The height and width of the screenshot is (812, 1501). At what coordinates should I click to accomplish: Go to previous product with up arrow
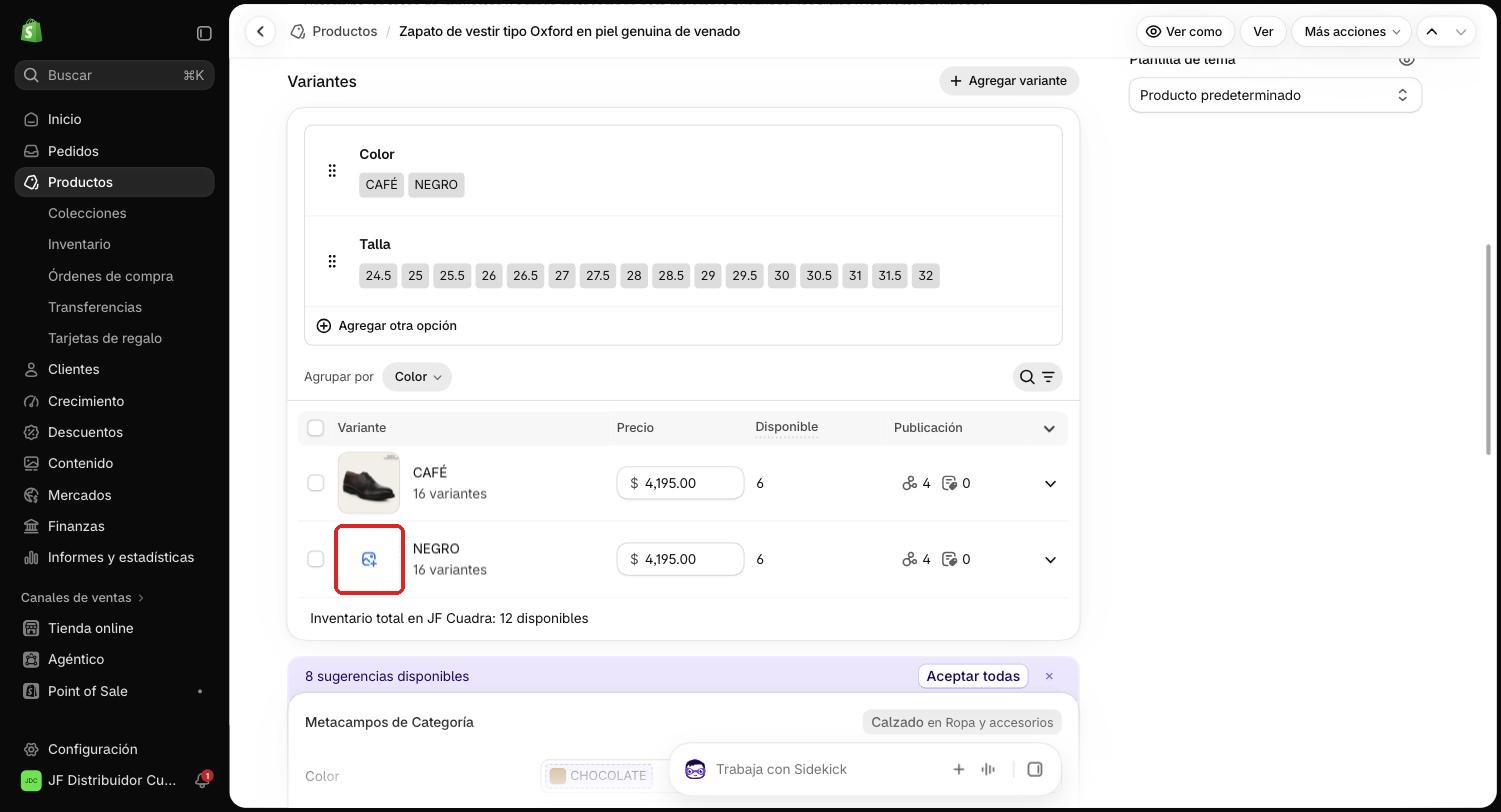click(1432, 31)
